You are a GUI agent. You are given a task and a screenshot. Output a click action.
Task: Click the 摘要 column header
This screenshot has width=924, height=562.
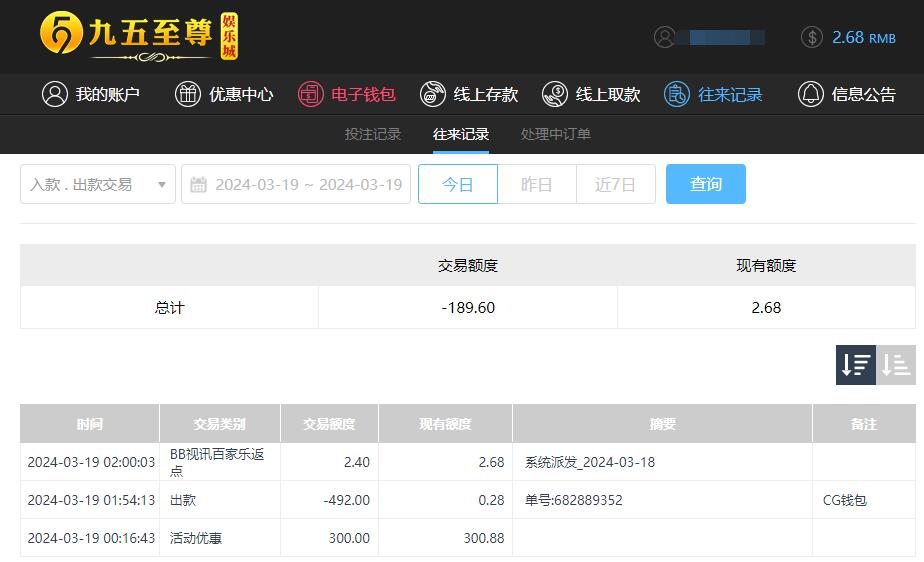[662, 424]
